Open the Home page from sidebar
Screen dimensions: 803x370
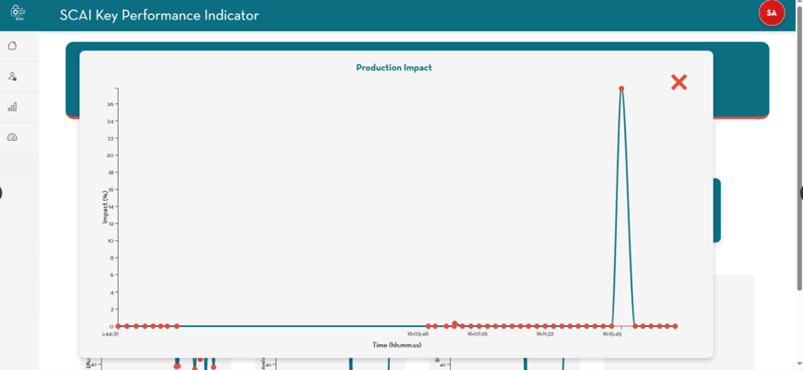12,46
